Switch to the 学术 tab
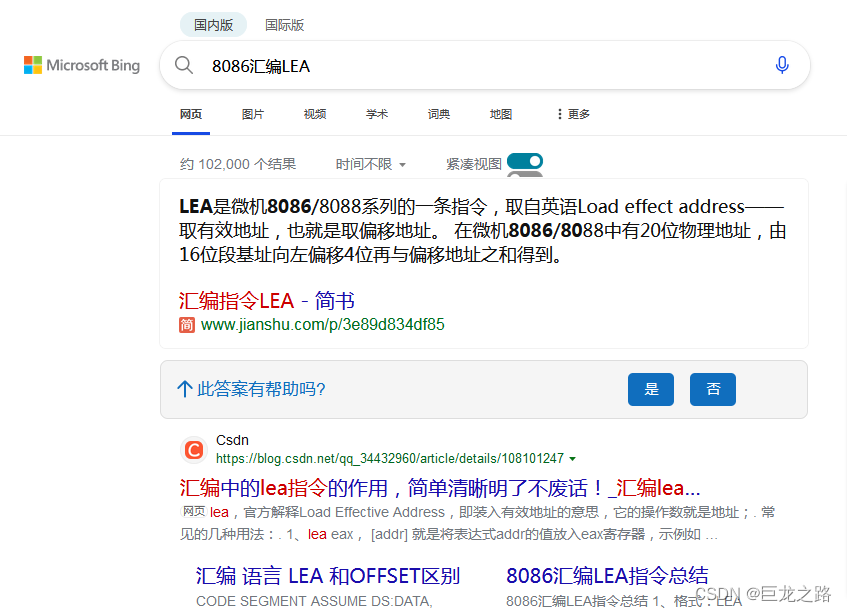The width and height of the screenshot is (847, 612). tap(377, 114)
